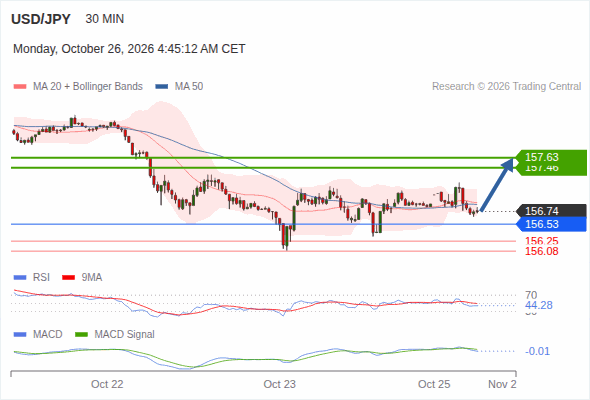Click the MA 20 + Bollinger Bands legend swatch

click(x=20, y=87)
